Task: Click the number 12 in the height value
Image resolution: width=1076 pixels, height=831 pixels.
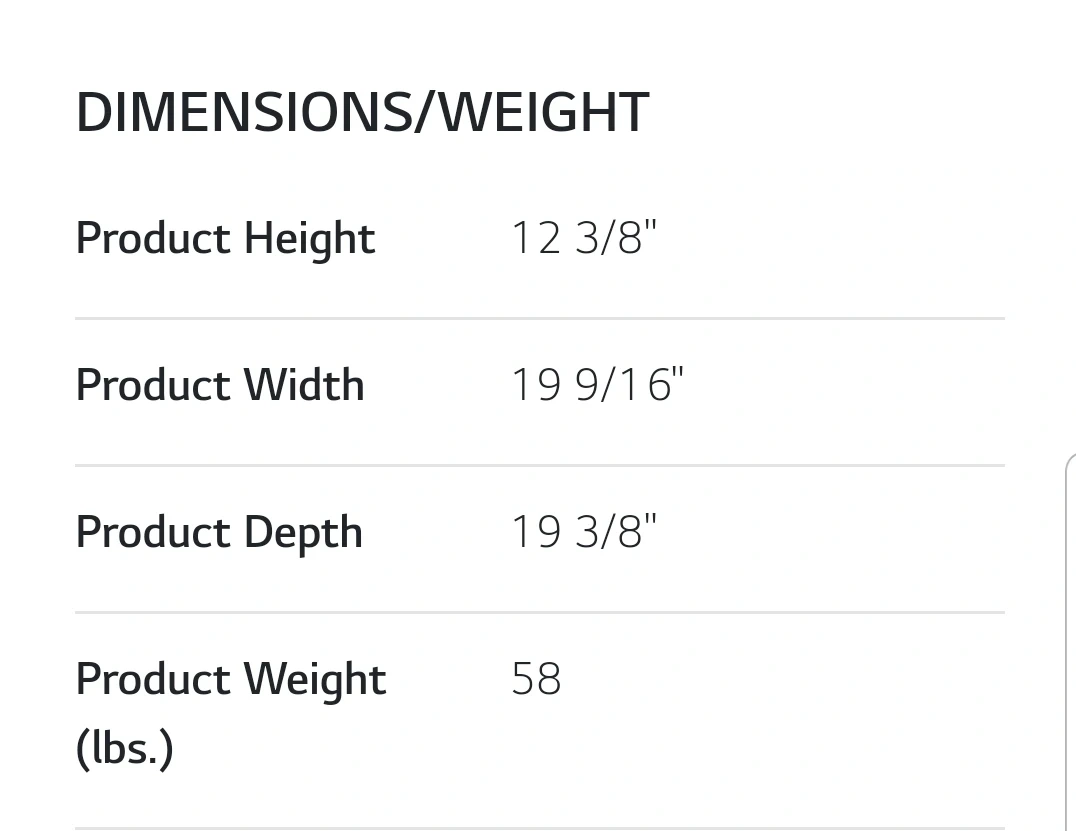Action: pyautogui.click(x=536, y=239)
